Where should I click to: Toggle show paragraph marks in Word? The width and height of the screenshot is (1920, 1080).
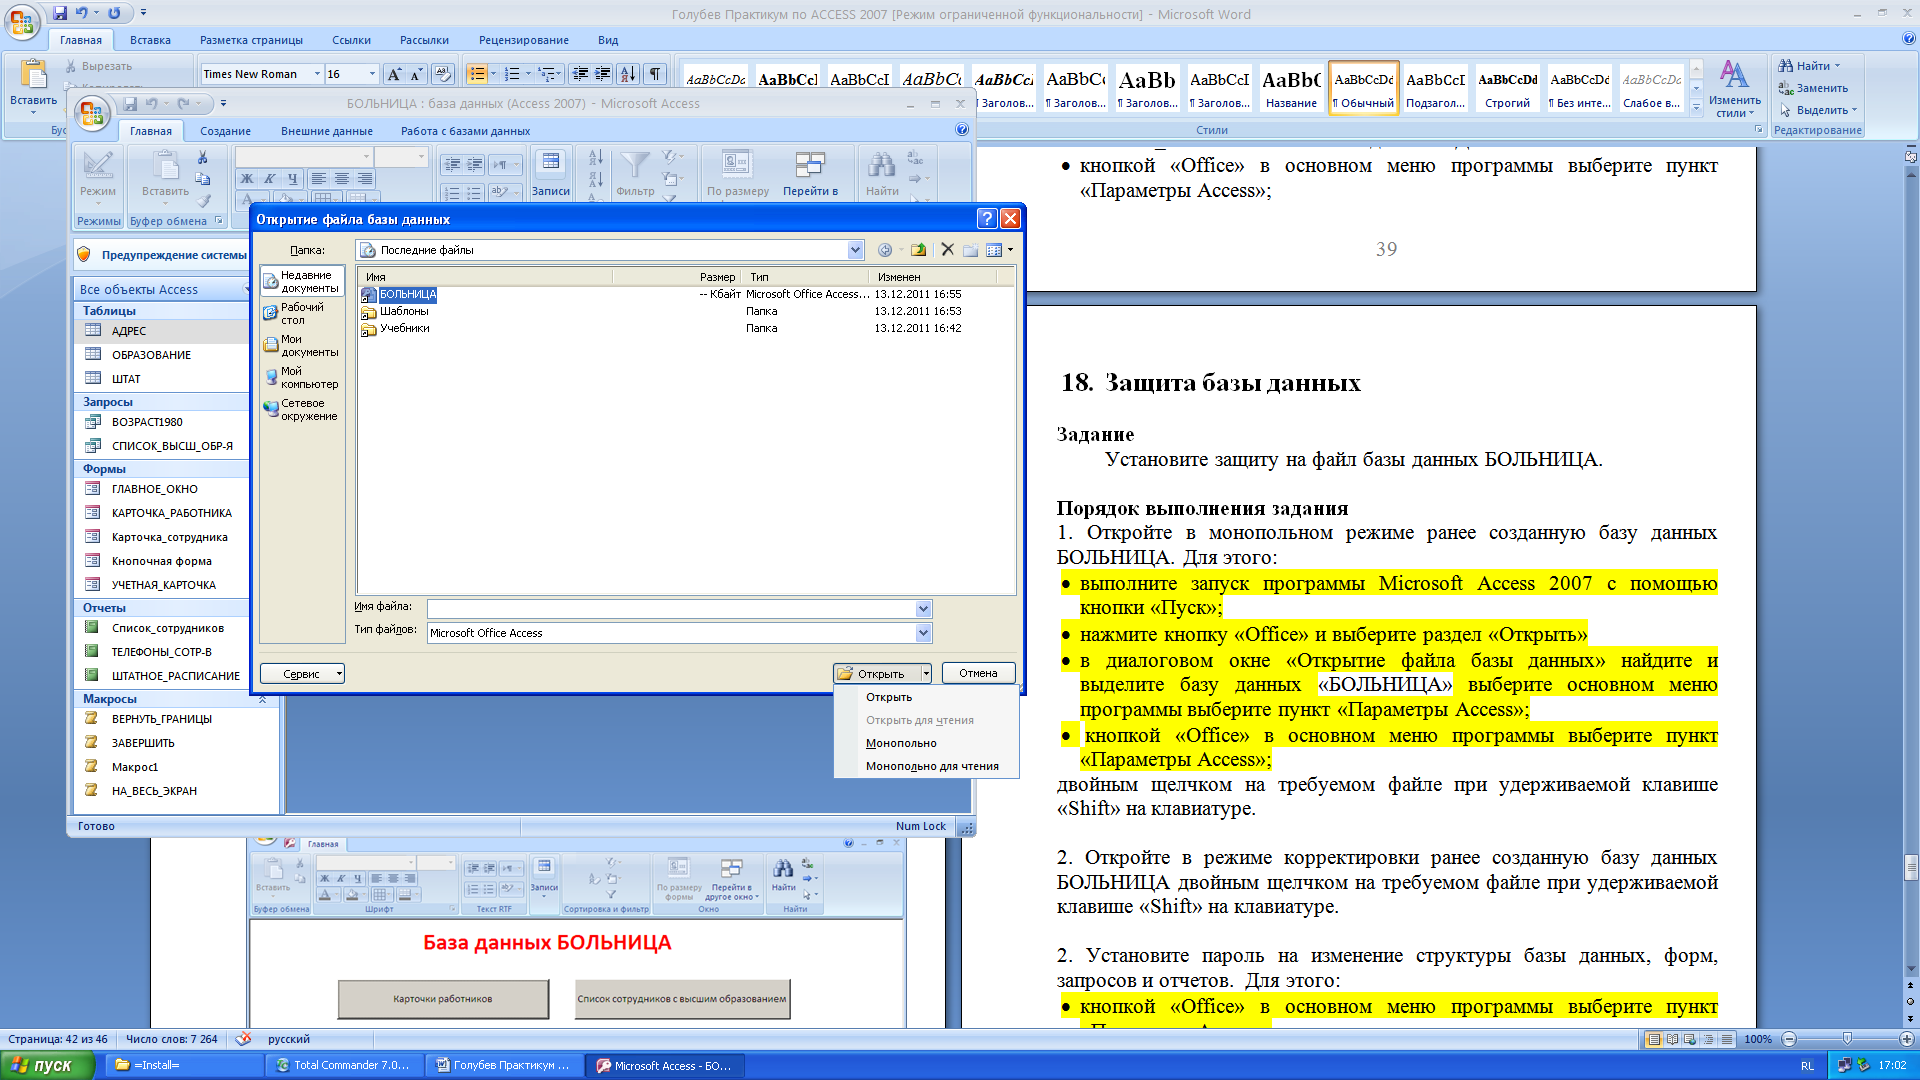click(x=655, y=74)
